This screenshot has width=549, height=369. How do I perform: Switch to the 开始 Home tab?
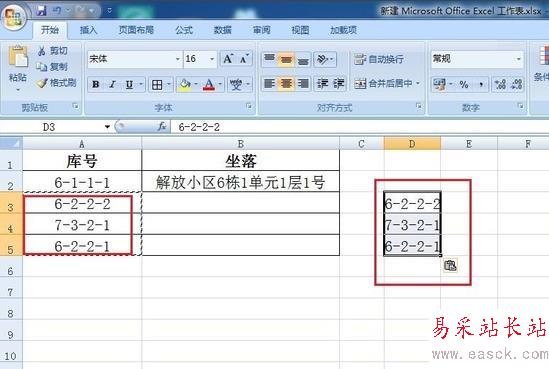tap(50, 30)
